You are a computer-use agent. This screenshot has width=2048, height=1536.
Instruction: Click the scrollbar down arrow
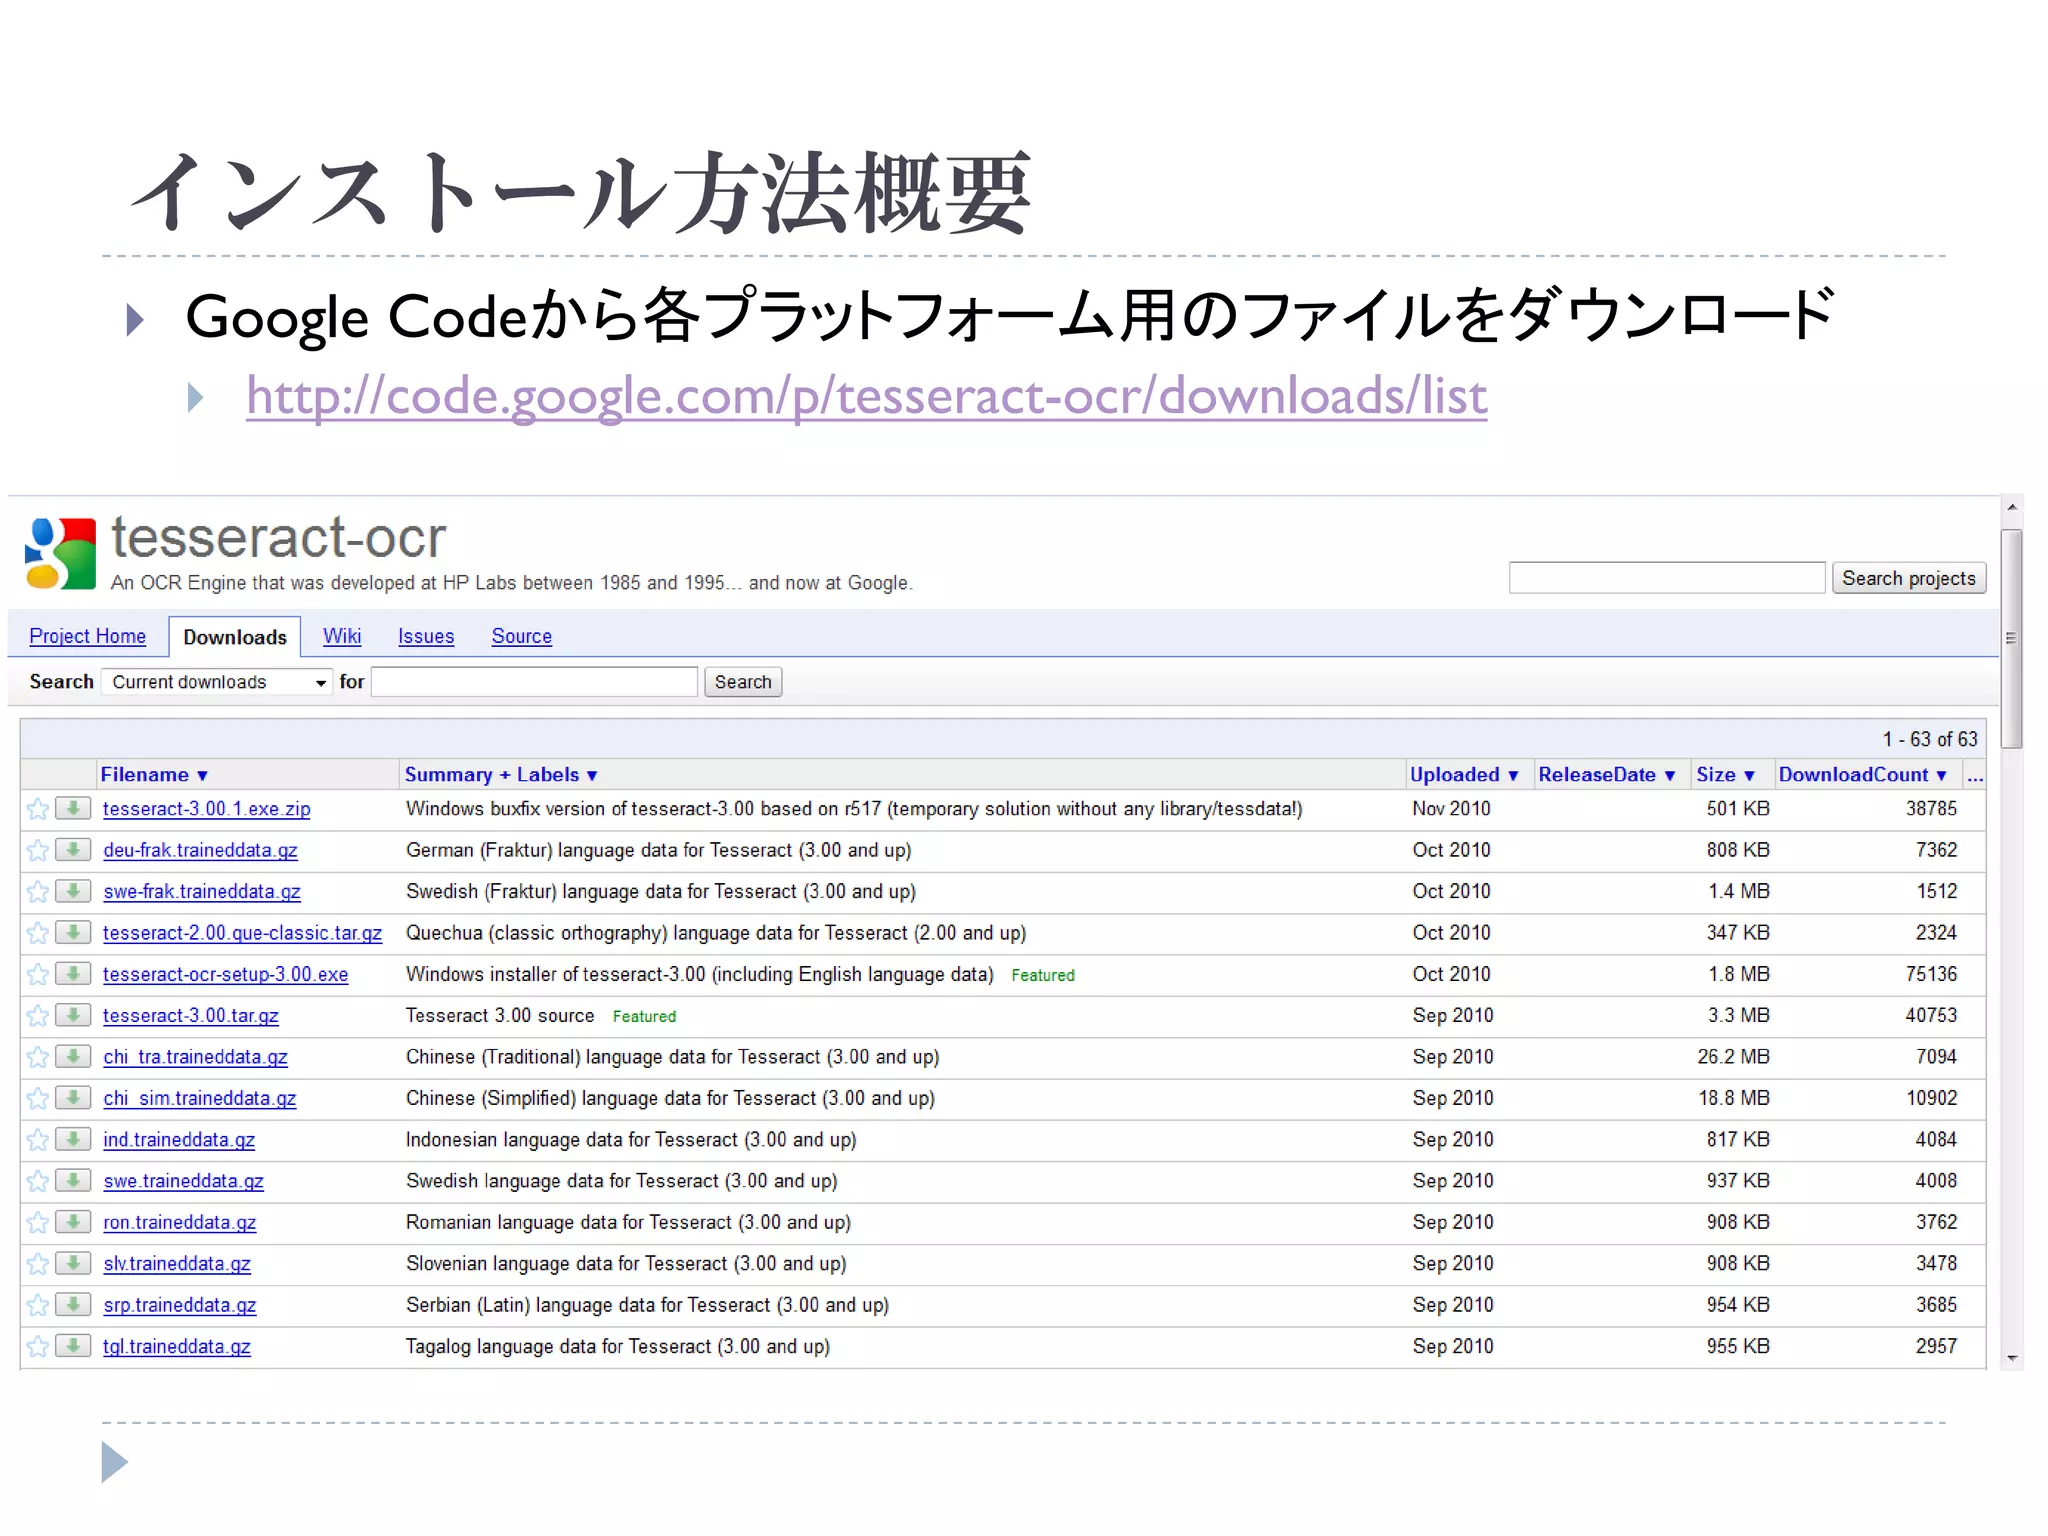pos(2012,1358)
